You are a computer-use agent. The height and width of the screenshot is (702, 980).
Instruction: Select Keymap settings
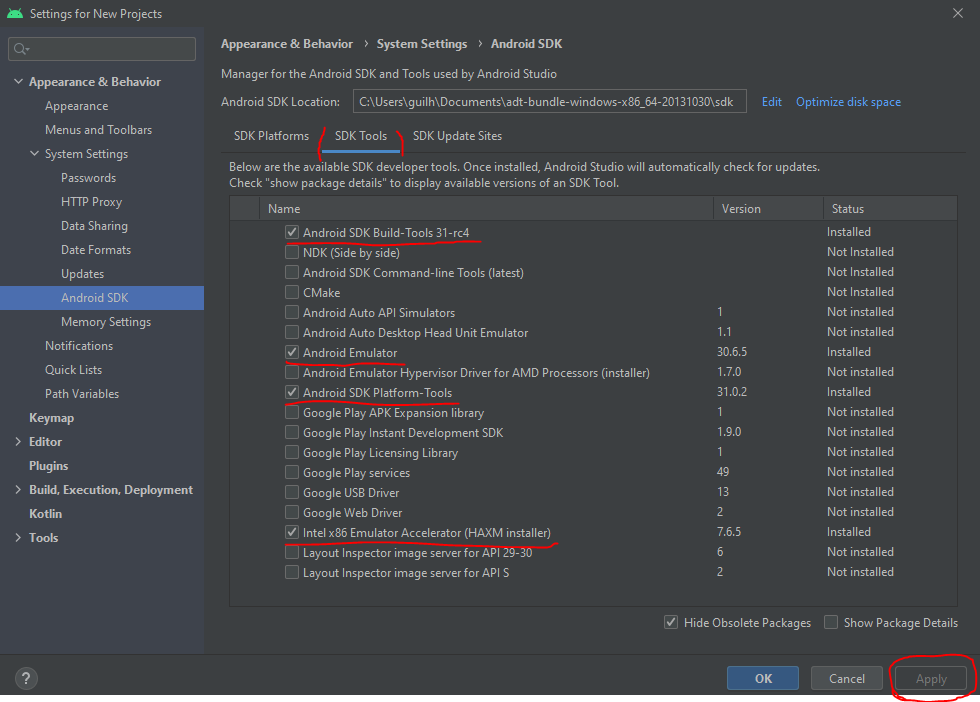(51, 418)
